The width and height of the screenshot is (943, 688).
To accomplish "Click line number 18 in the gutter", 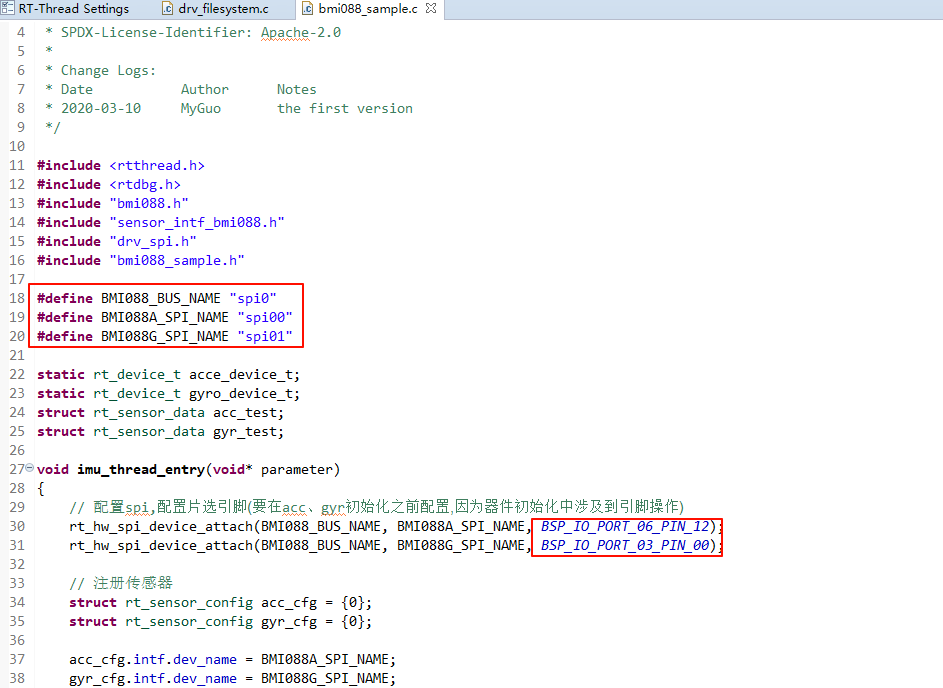I will 17,298.
